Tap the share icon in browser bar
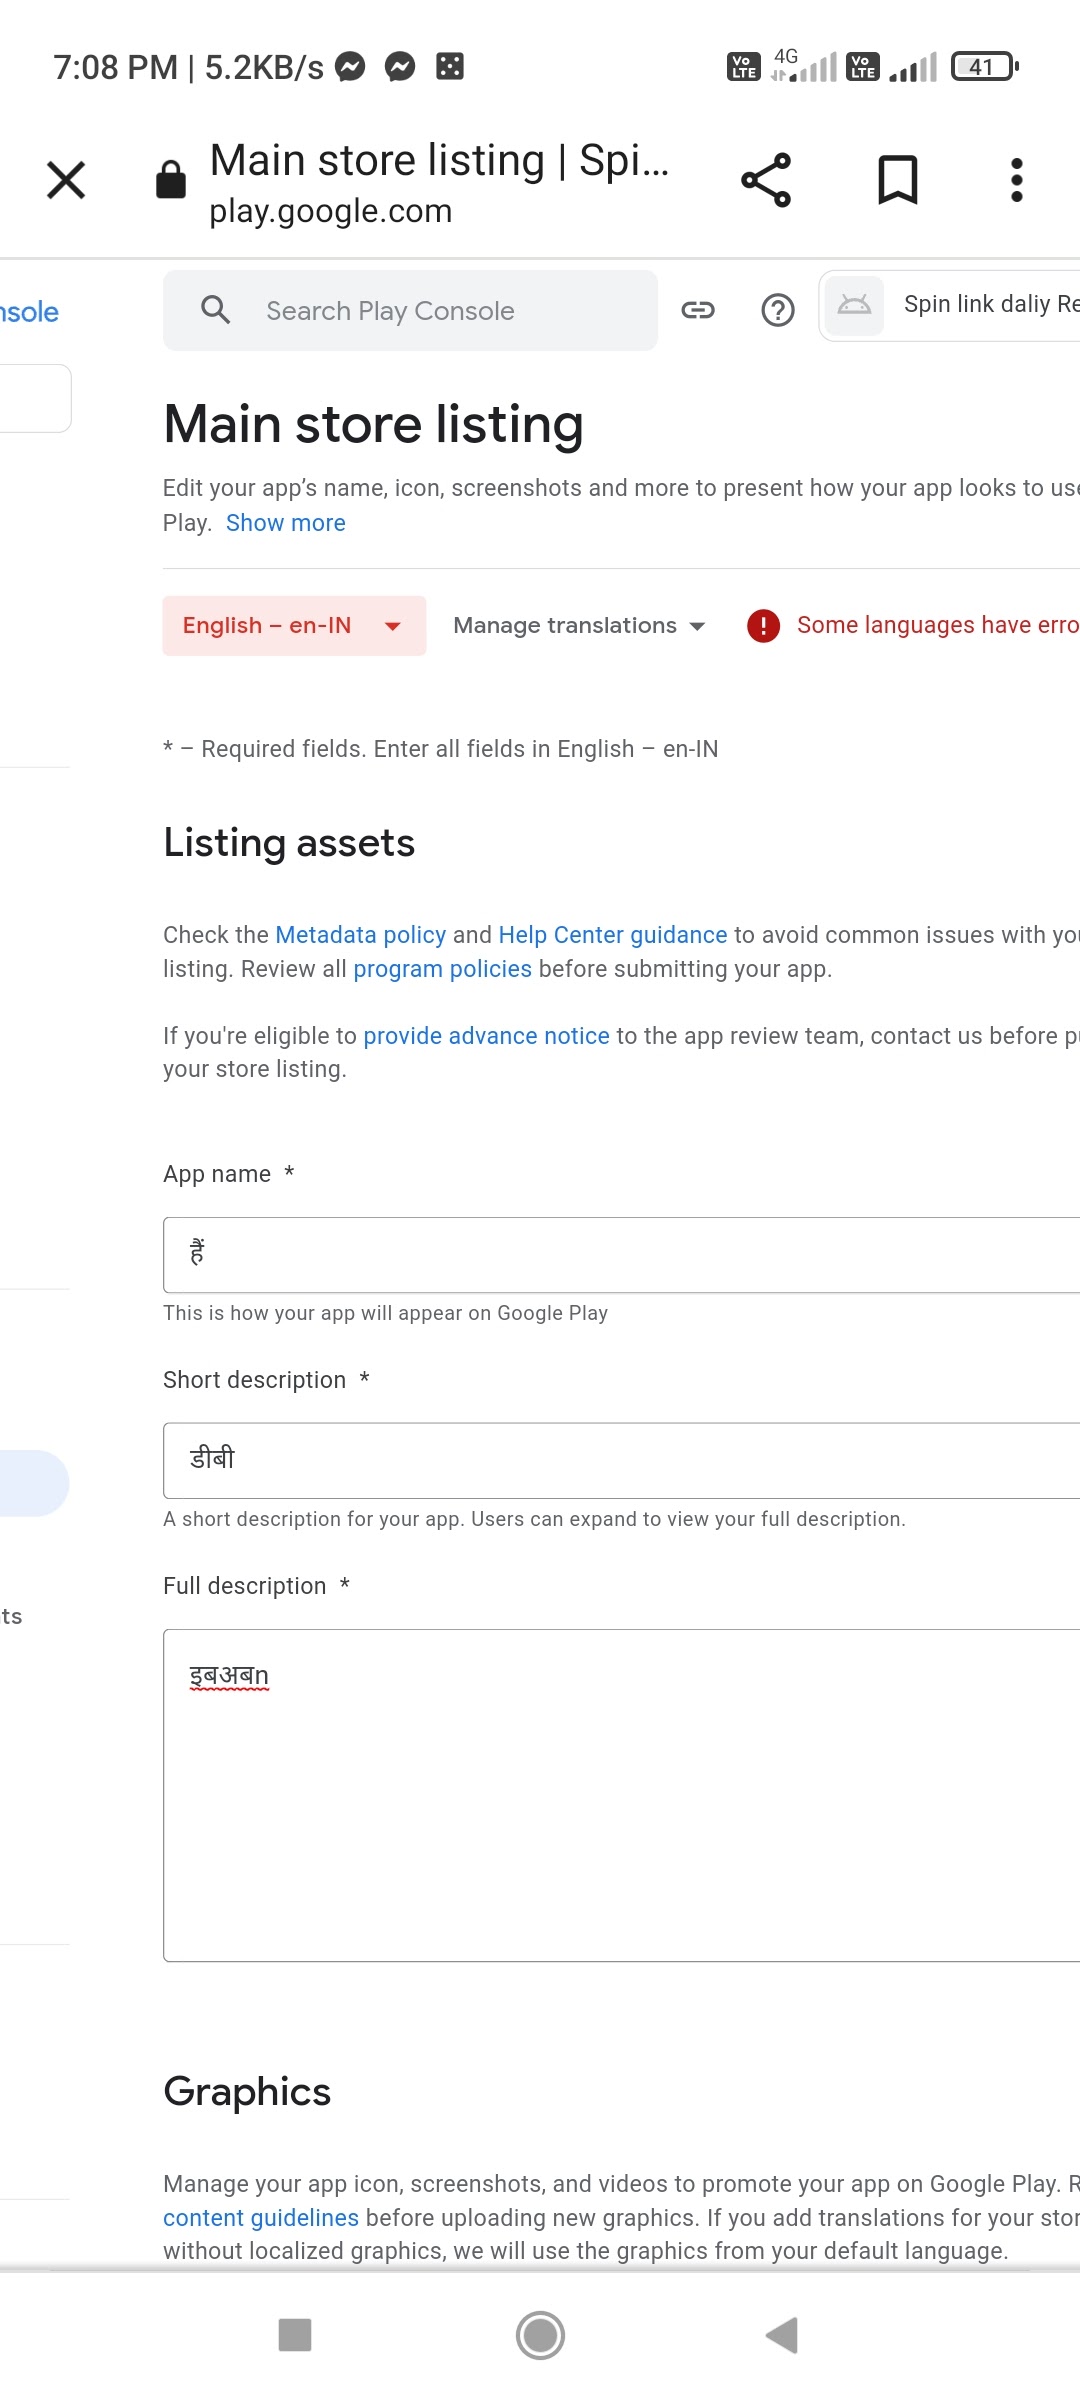1080x2400 pixels. click(x=766, y=180)
